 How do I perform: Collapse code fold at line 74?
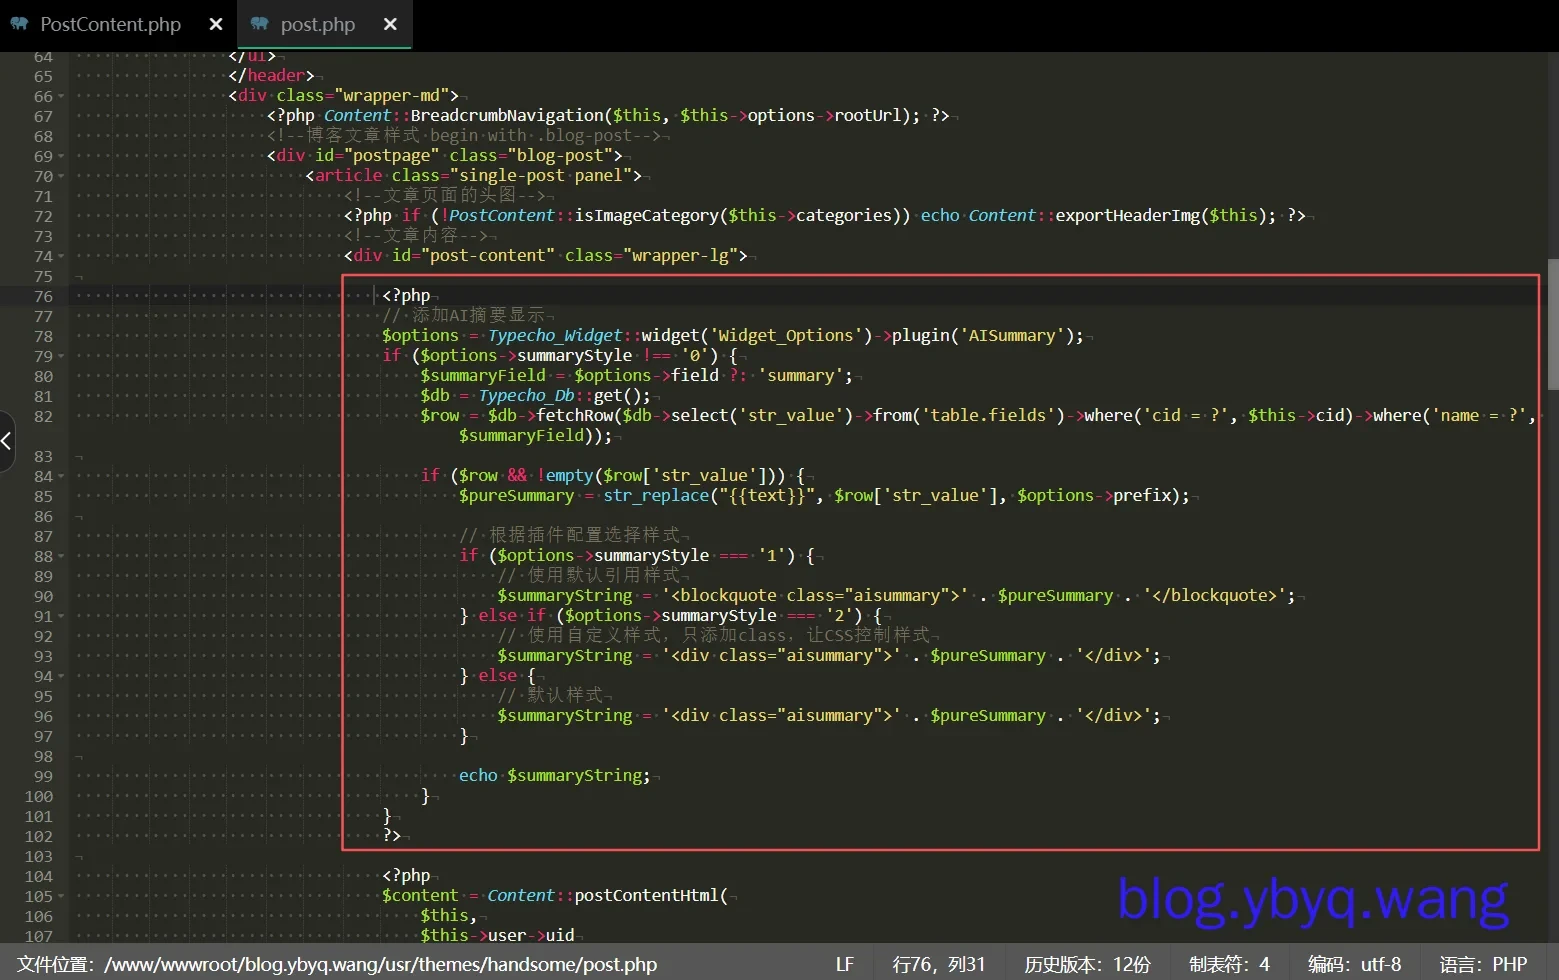pos(62,257)
